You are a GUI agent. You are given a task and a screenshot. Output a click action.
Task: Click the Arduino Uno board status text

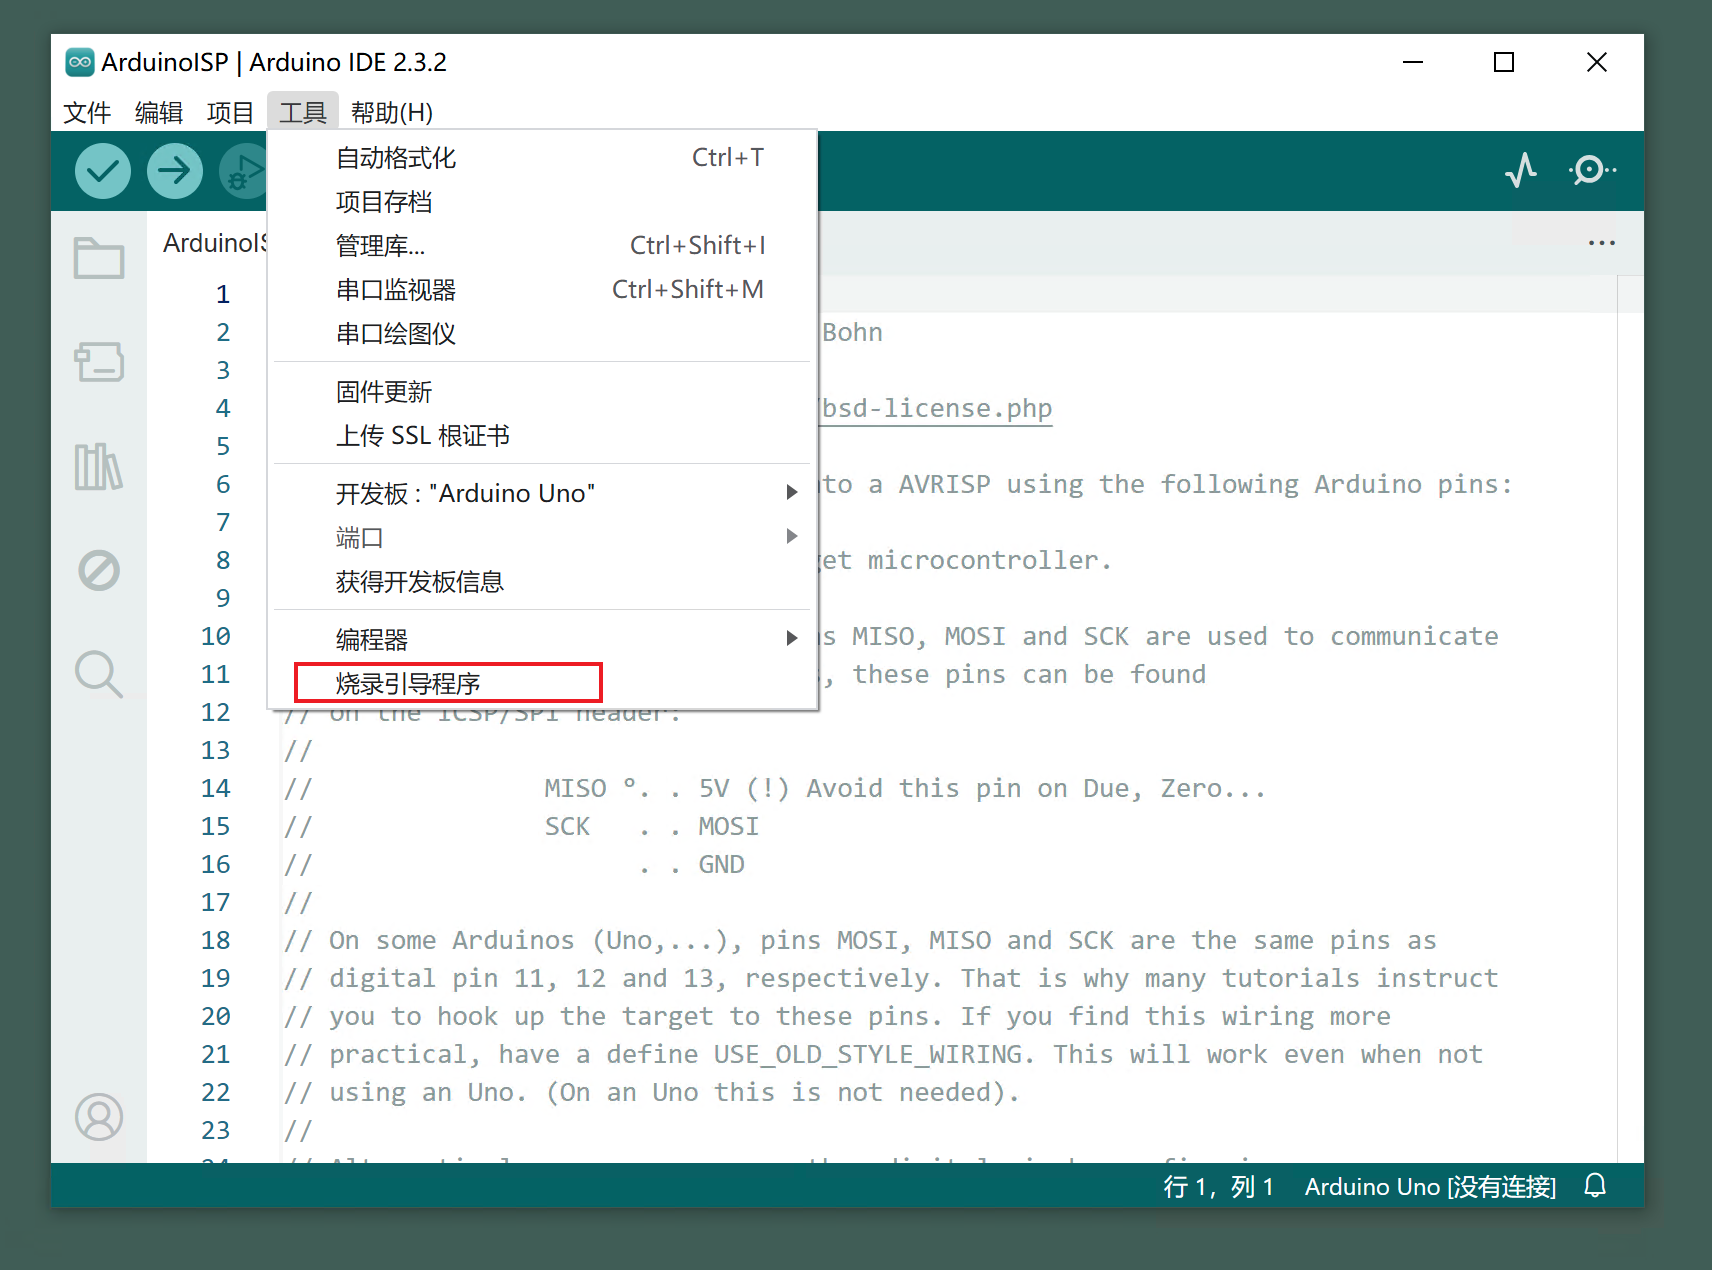click(x=1430, y=1187)
